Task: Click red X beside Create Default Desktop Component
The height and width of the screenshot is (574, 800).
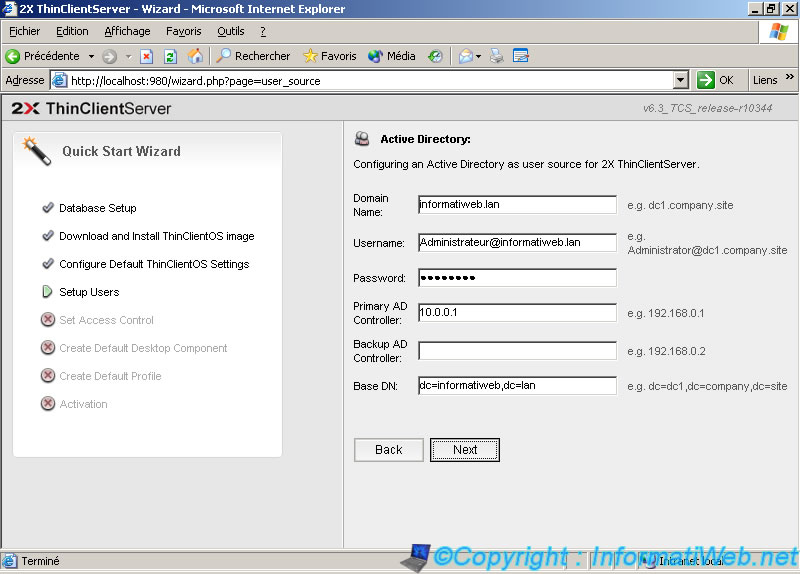Action: (48, 347)
